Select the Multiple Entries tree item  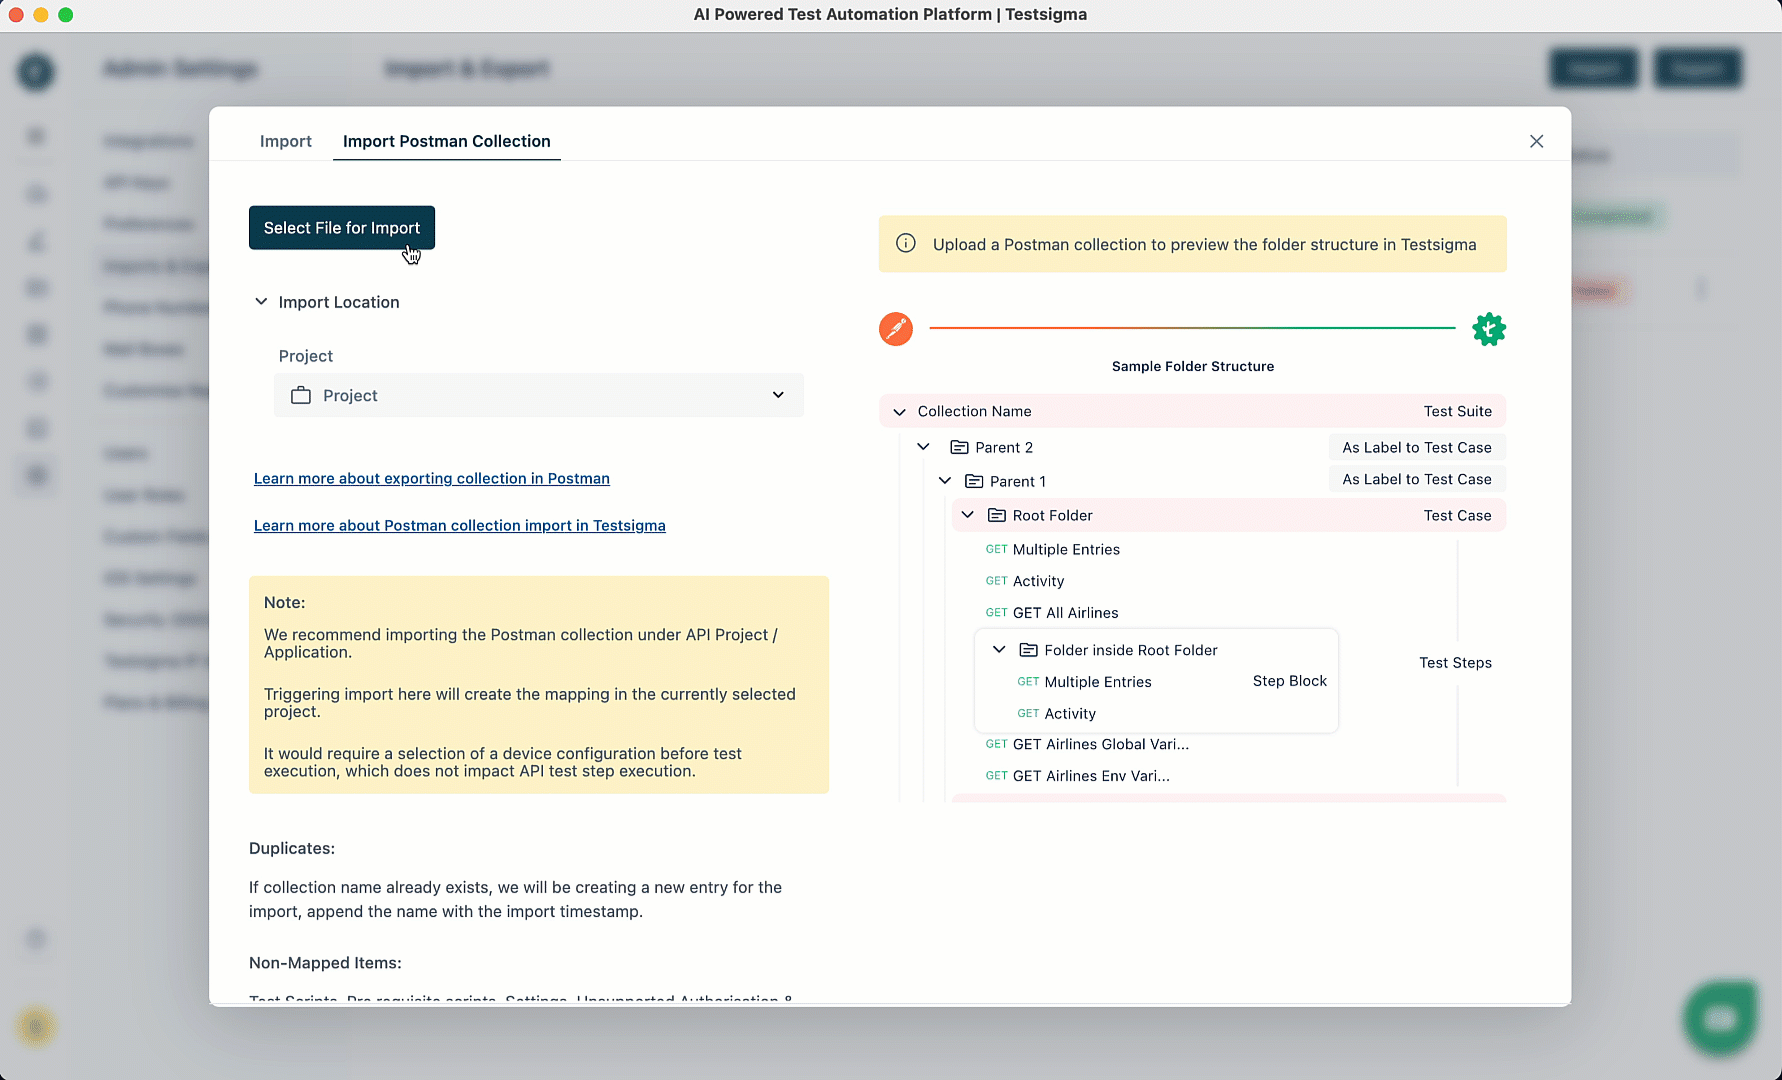(1065, 549)
